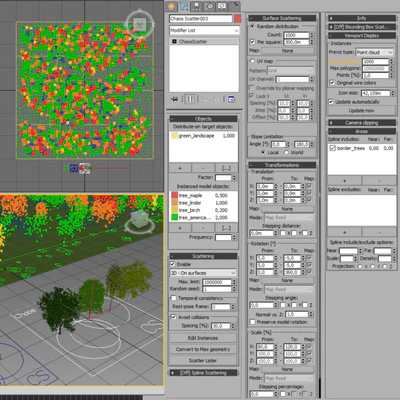Click the red object color swatch
The width and height of the screenshot is (400, 400).
(x=237, y=19)
